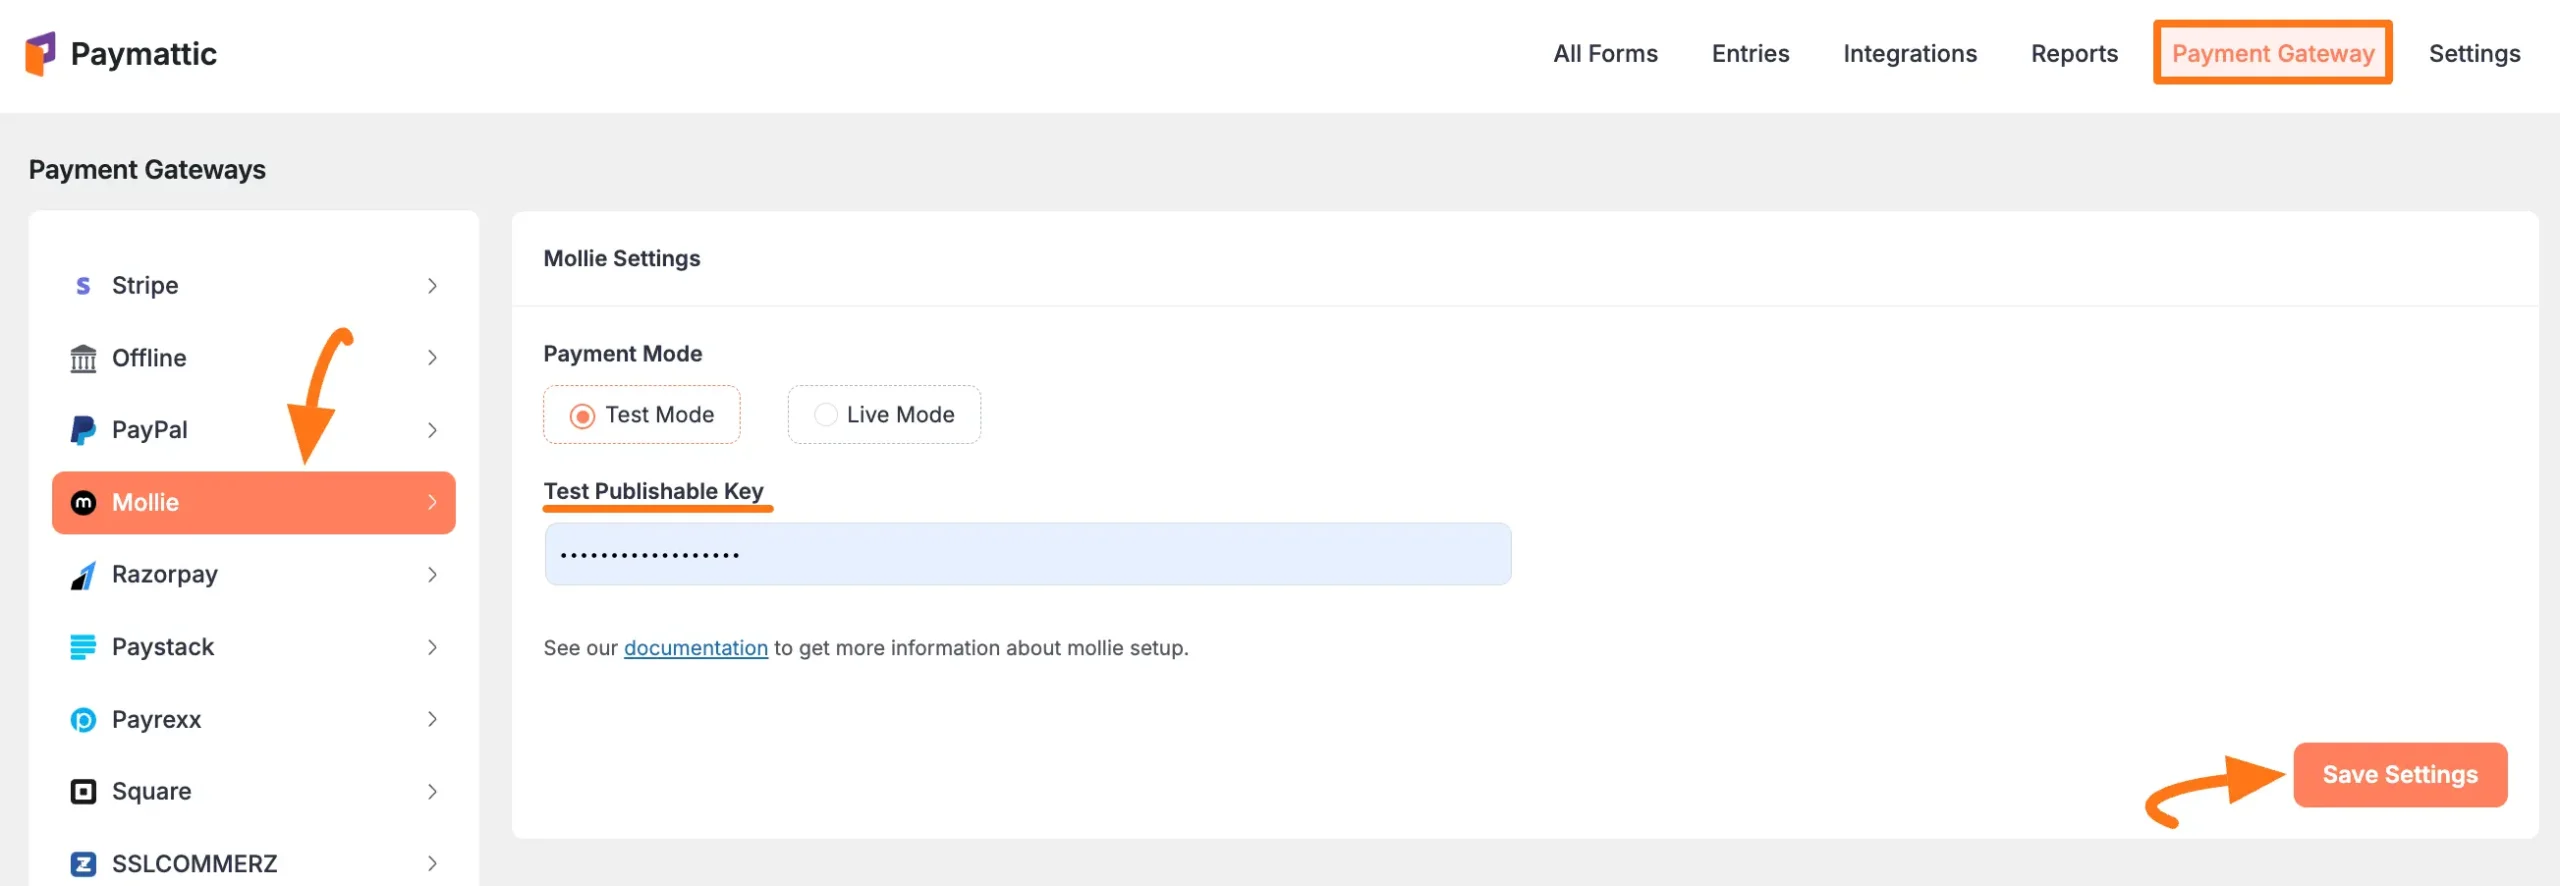Click the Razorpay logo icon
2560x886 pixels.
click(83, 575)
